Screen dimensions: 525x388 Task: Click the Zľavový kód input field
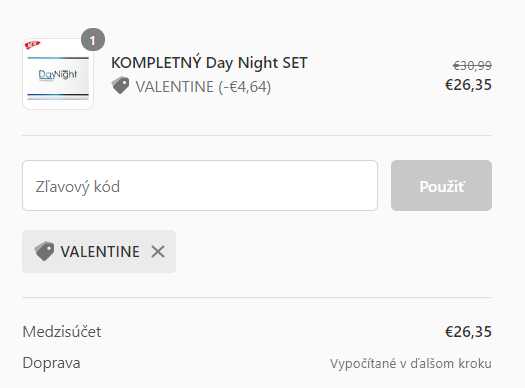(x=200, y=185)
